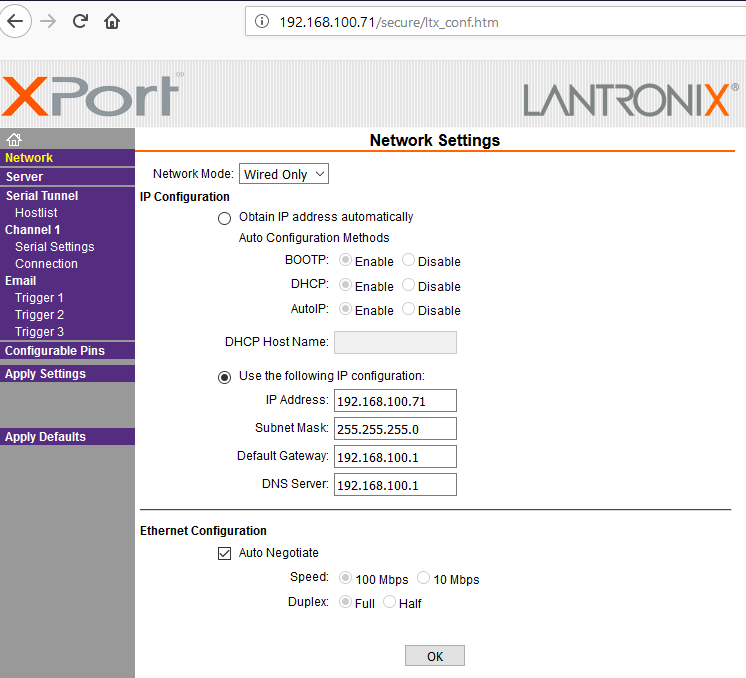The height and width of the screenshot is (678, 746).
Task: Go back with the browser back arrow
Action: click(15, 21)
